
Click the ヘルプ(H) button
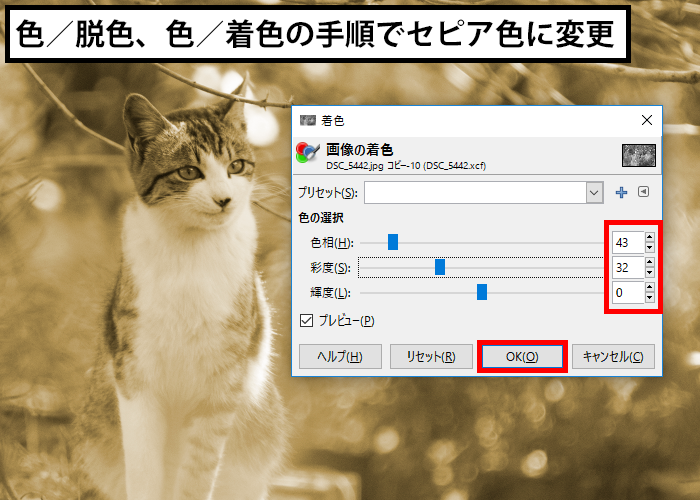click(x=340, y=356)
